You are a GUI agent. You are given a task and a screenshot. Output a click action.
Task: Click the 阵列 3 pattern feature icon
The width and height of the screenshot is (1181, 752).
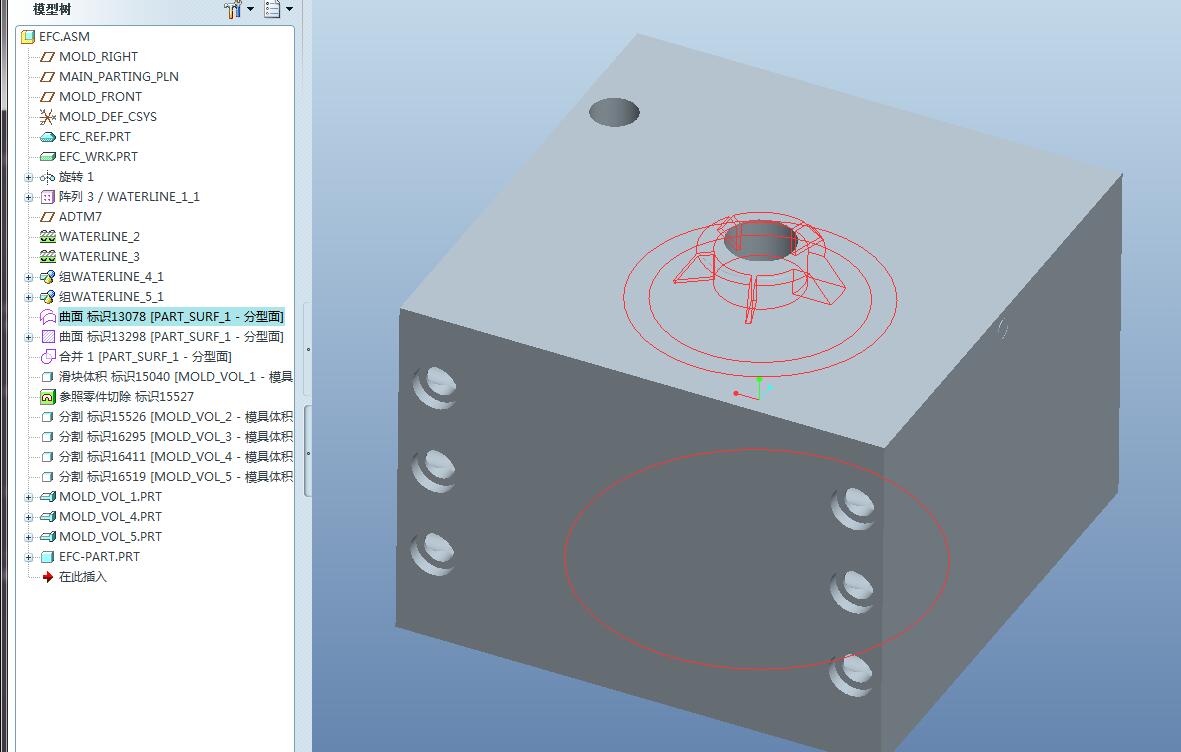click(47, 197)
